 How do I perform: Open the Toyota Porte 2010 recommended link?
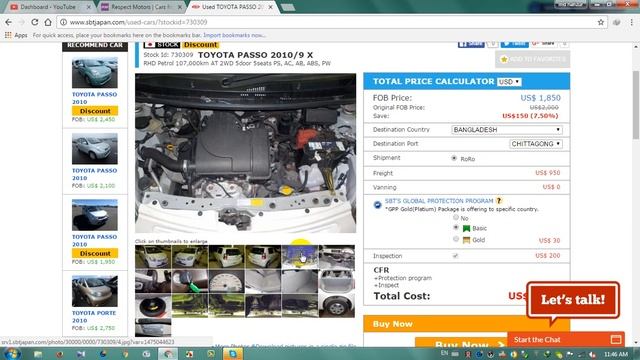(x=94, y=317)
